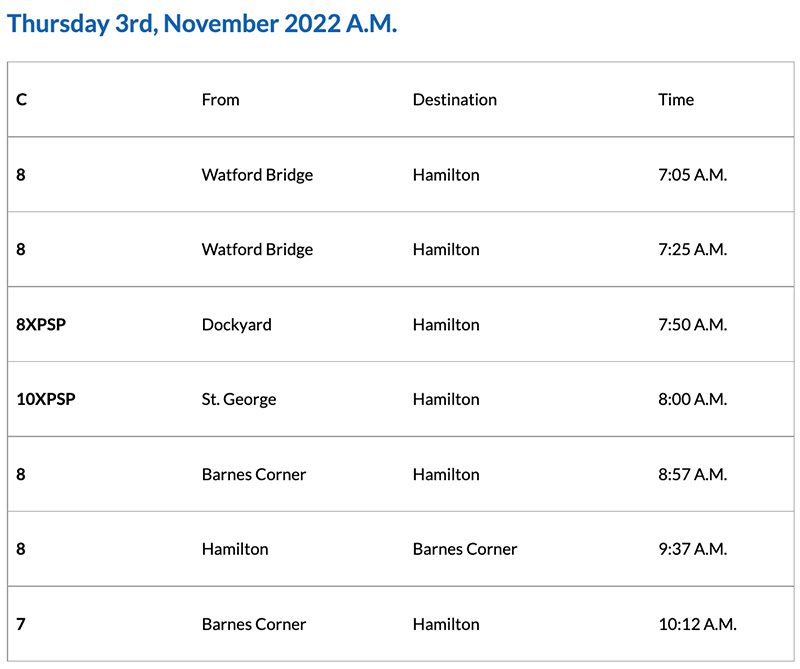Select the 8:57 A.M. time cell

(692, 474)
